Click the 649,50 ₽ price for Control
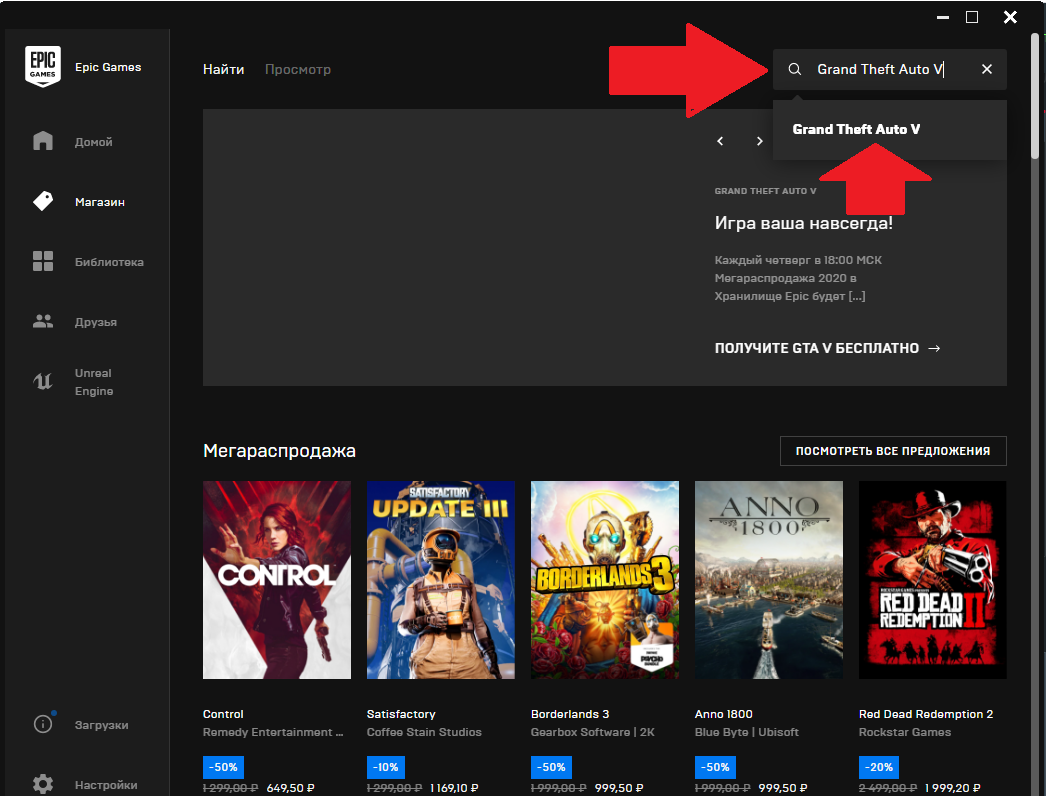This screenshot has width=1046, height=796. (291, 788)
